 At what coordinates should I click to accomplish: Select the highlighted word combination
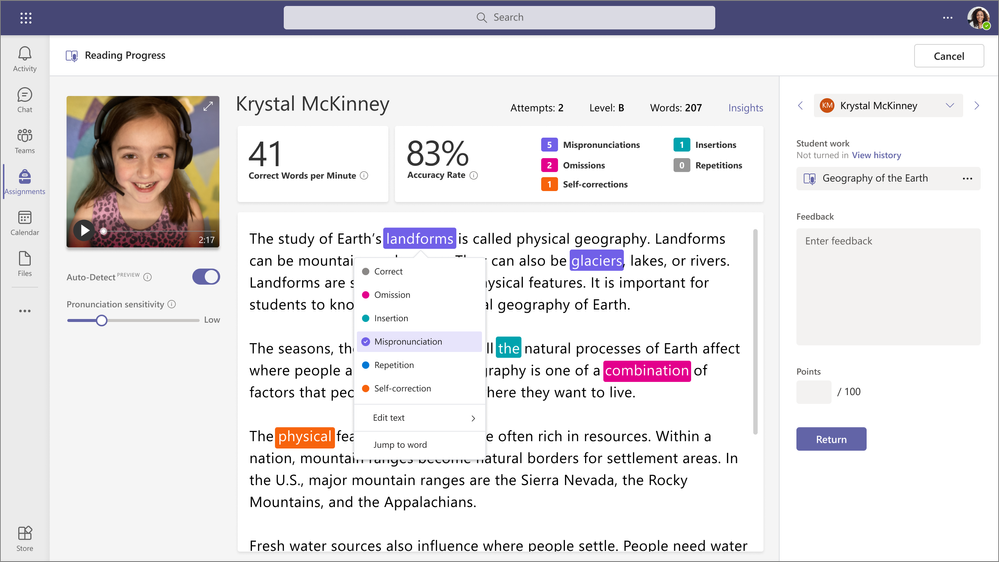pos(647,370)
